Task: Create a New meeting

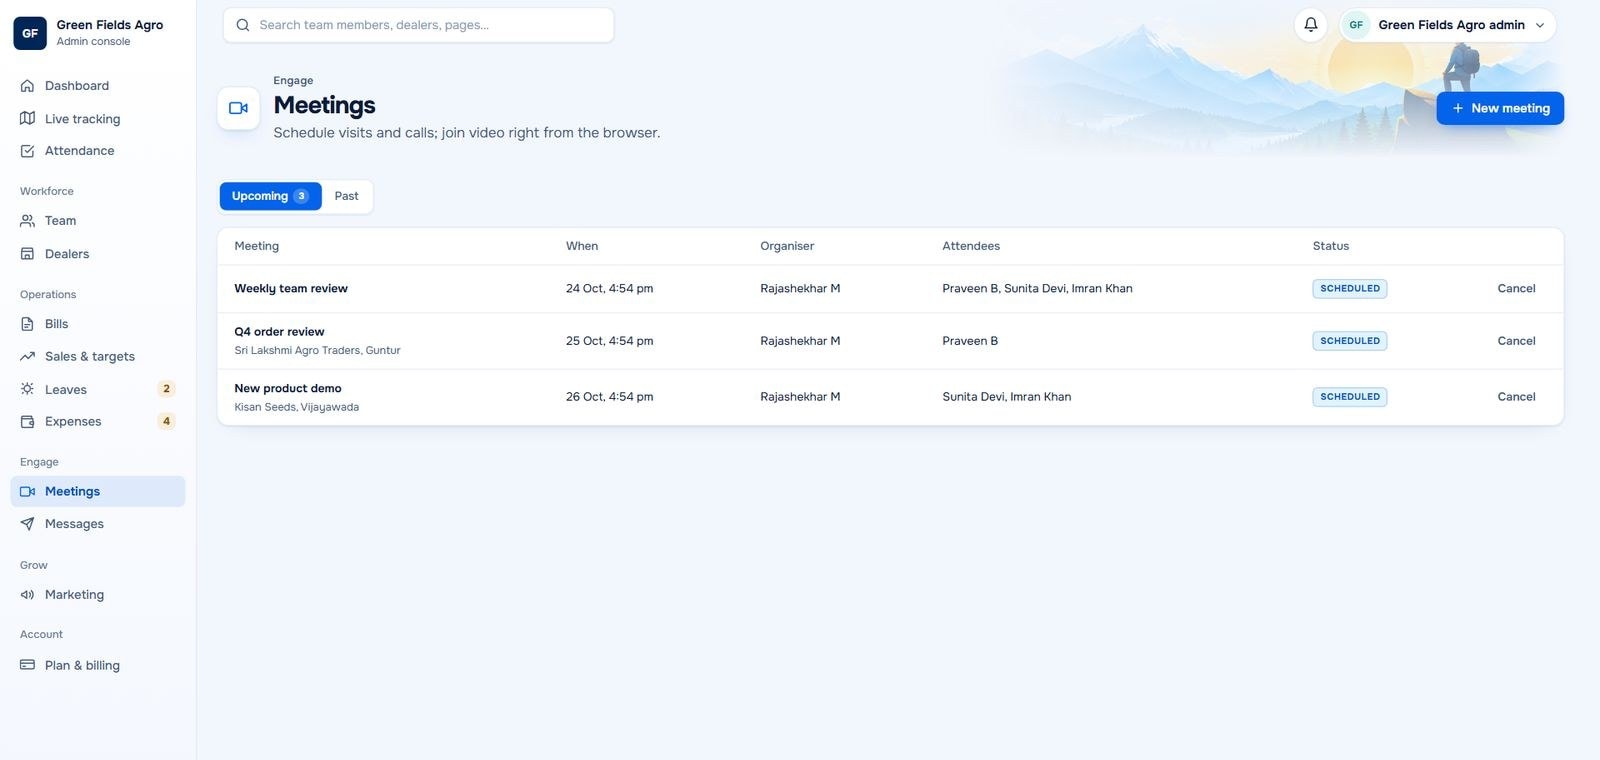Action: [1500, 108]
